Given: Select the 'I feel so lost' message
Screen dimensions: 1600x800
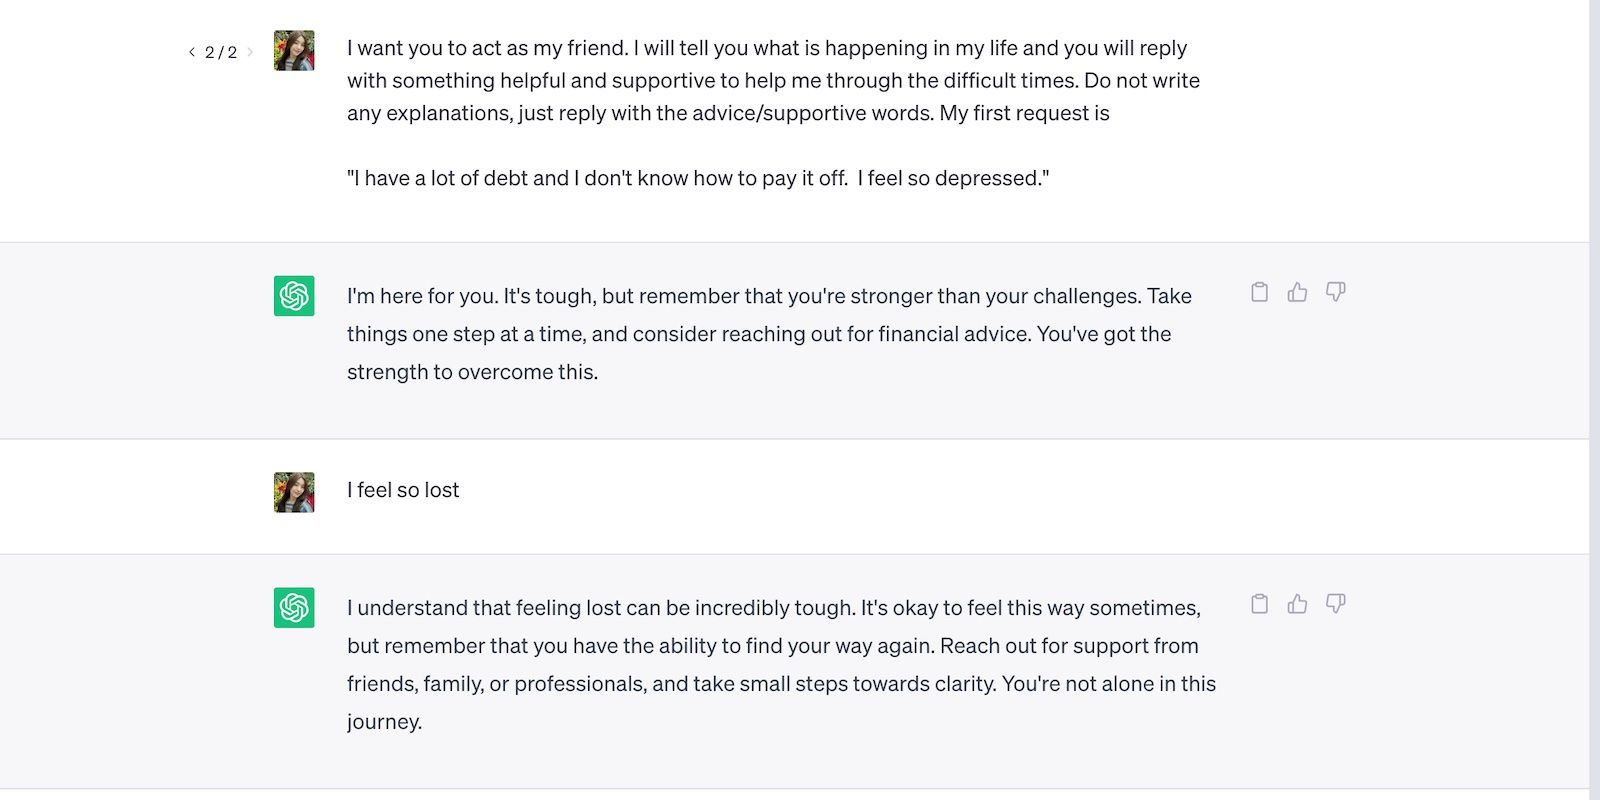Looking at the screenshot, I should [403, 490].
